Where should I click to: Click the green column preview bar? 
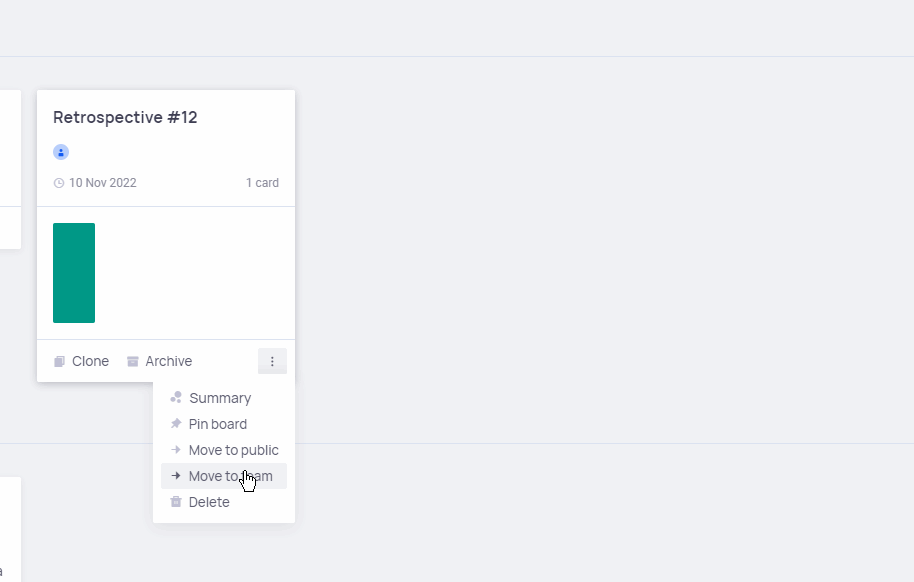74,273
